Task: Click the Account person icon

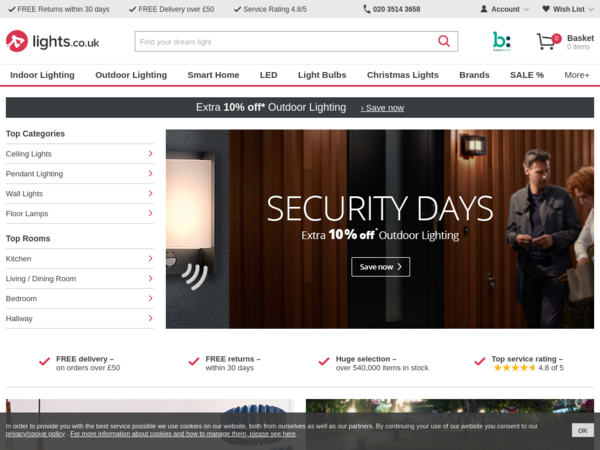Action: pyautogui.click(x=484, y=9)
